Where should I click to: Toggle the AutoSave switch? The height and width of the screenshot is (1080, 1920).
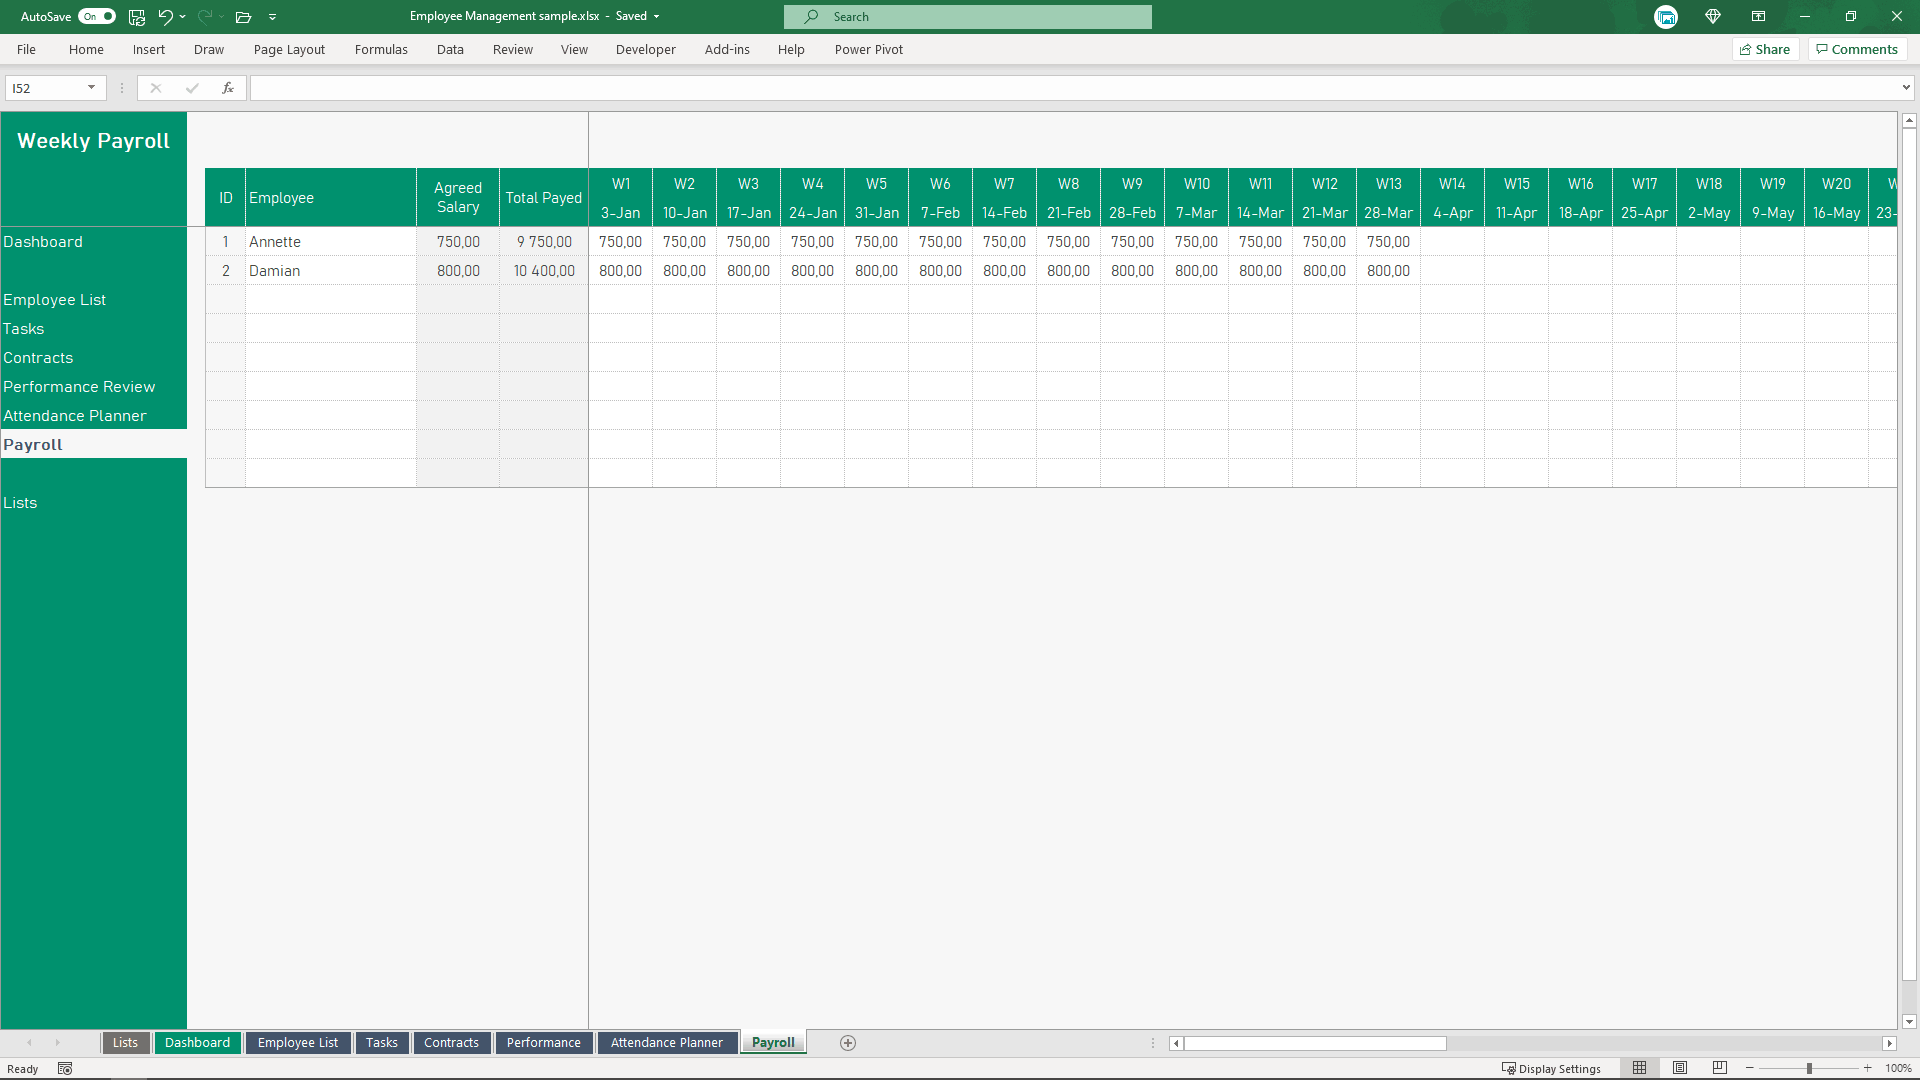[97, 16]
